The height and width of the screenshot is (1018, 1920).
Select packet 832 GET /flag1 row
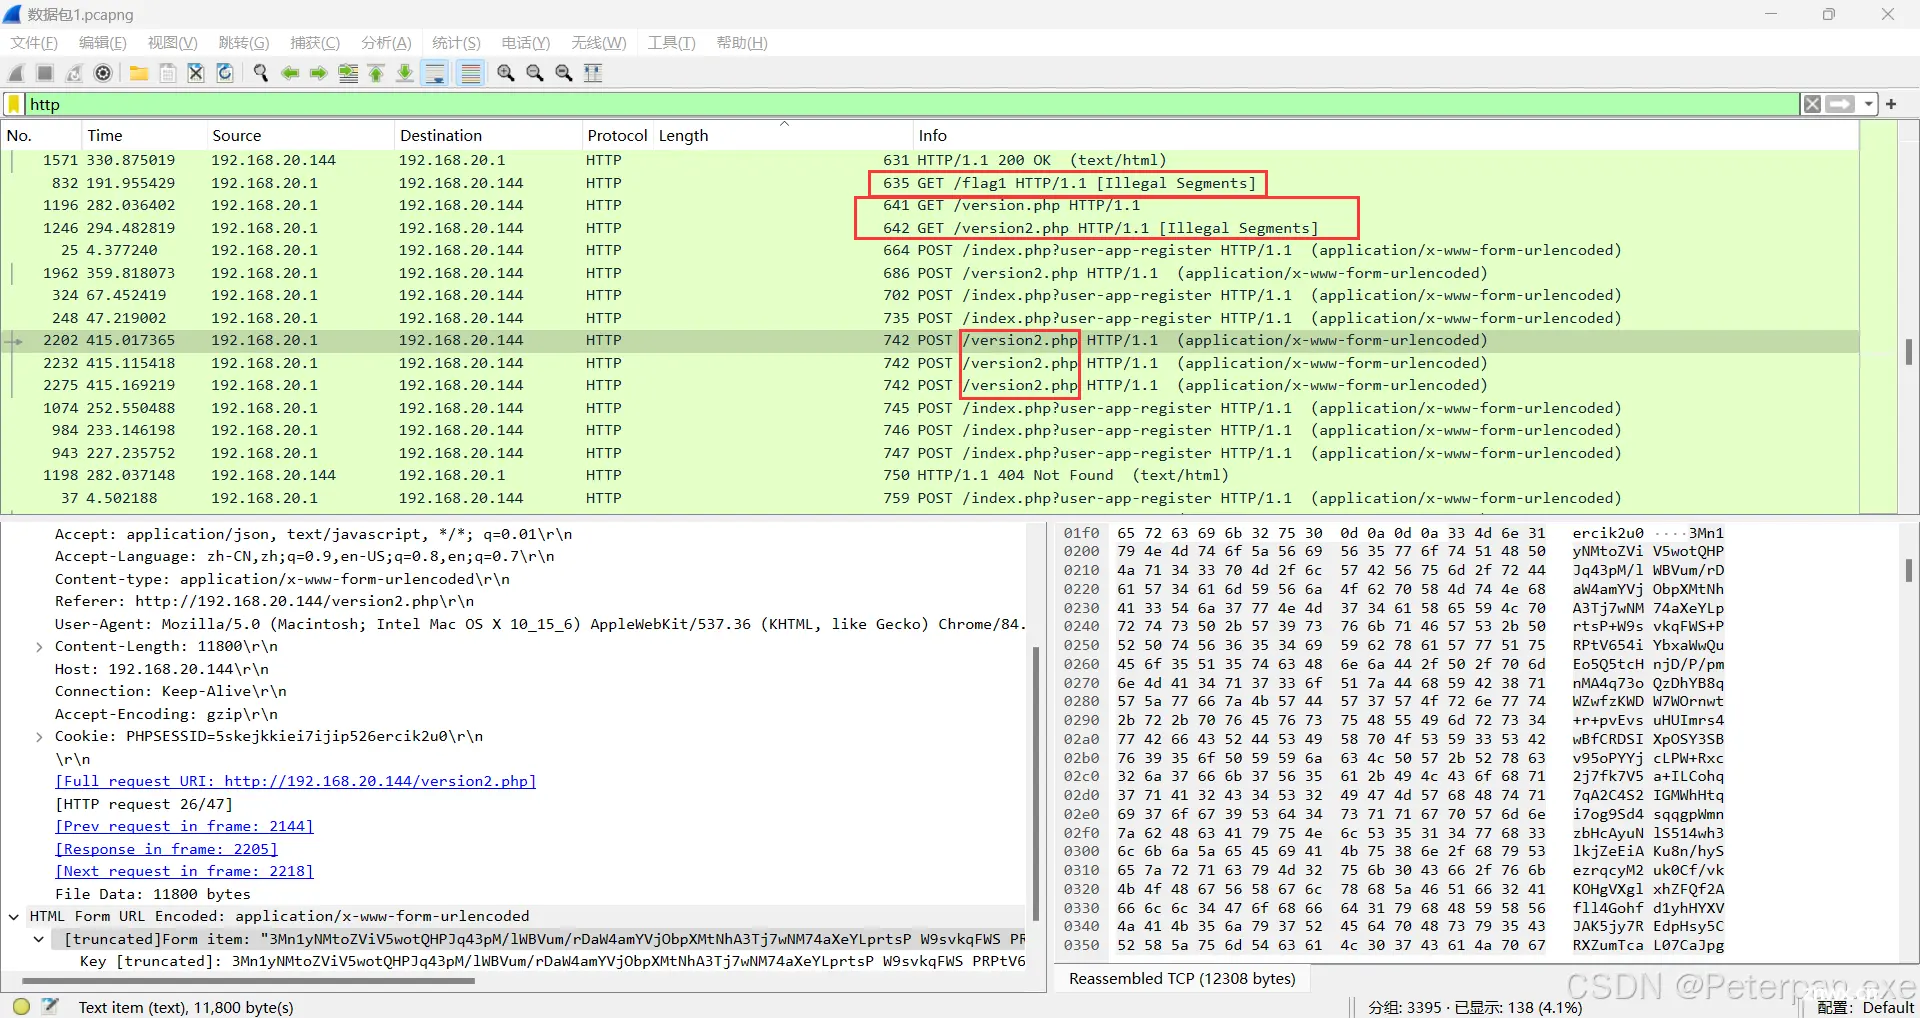930,183
